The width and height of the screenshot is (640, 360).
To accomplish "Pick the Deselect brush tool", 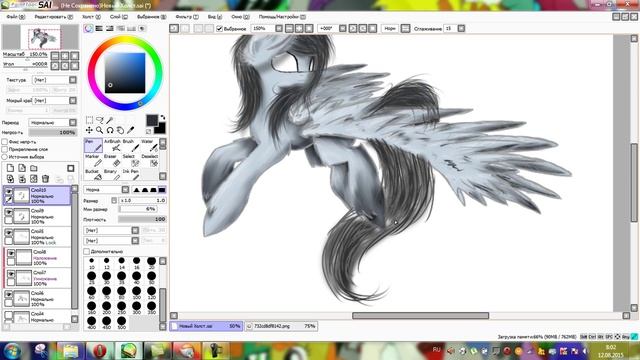I will (x=149, y=160).
